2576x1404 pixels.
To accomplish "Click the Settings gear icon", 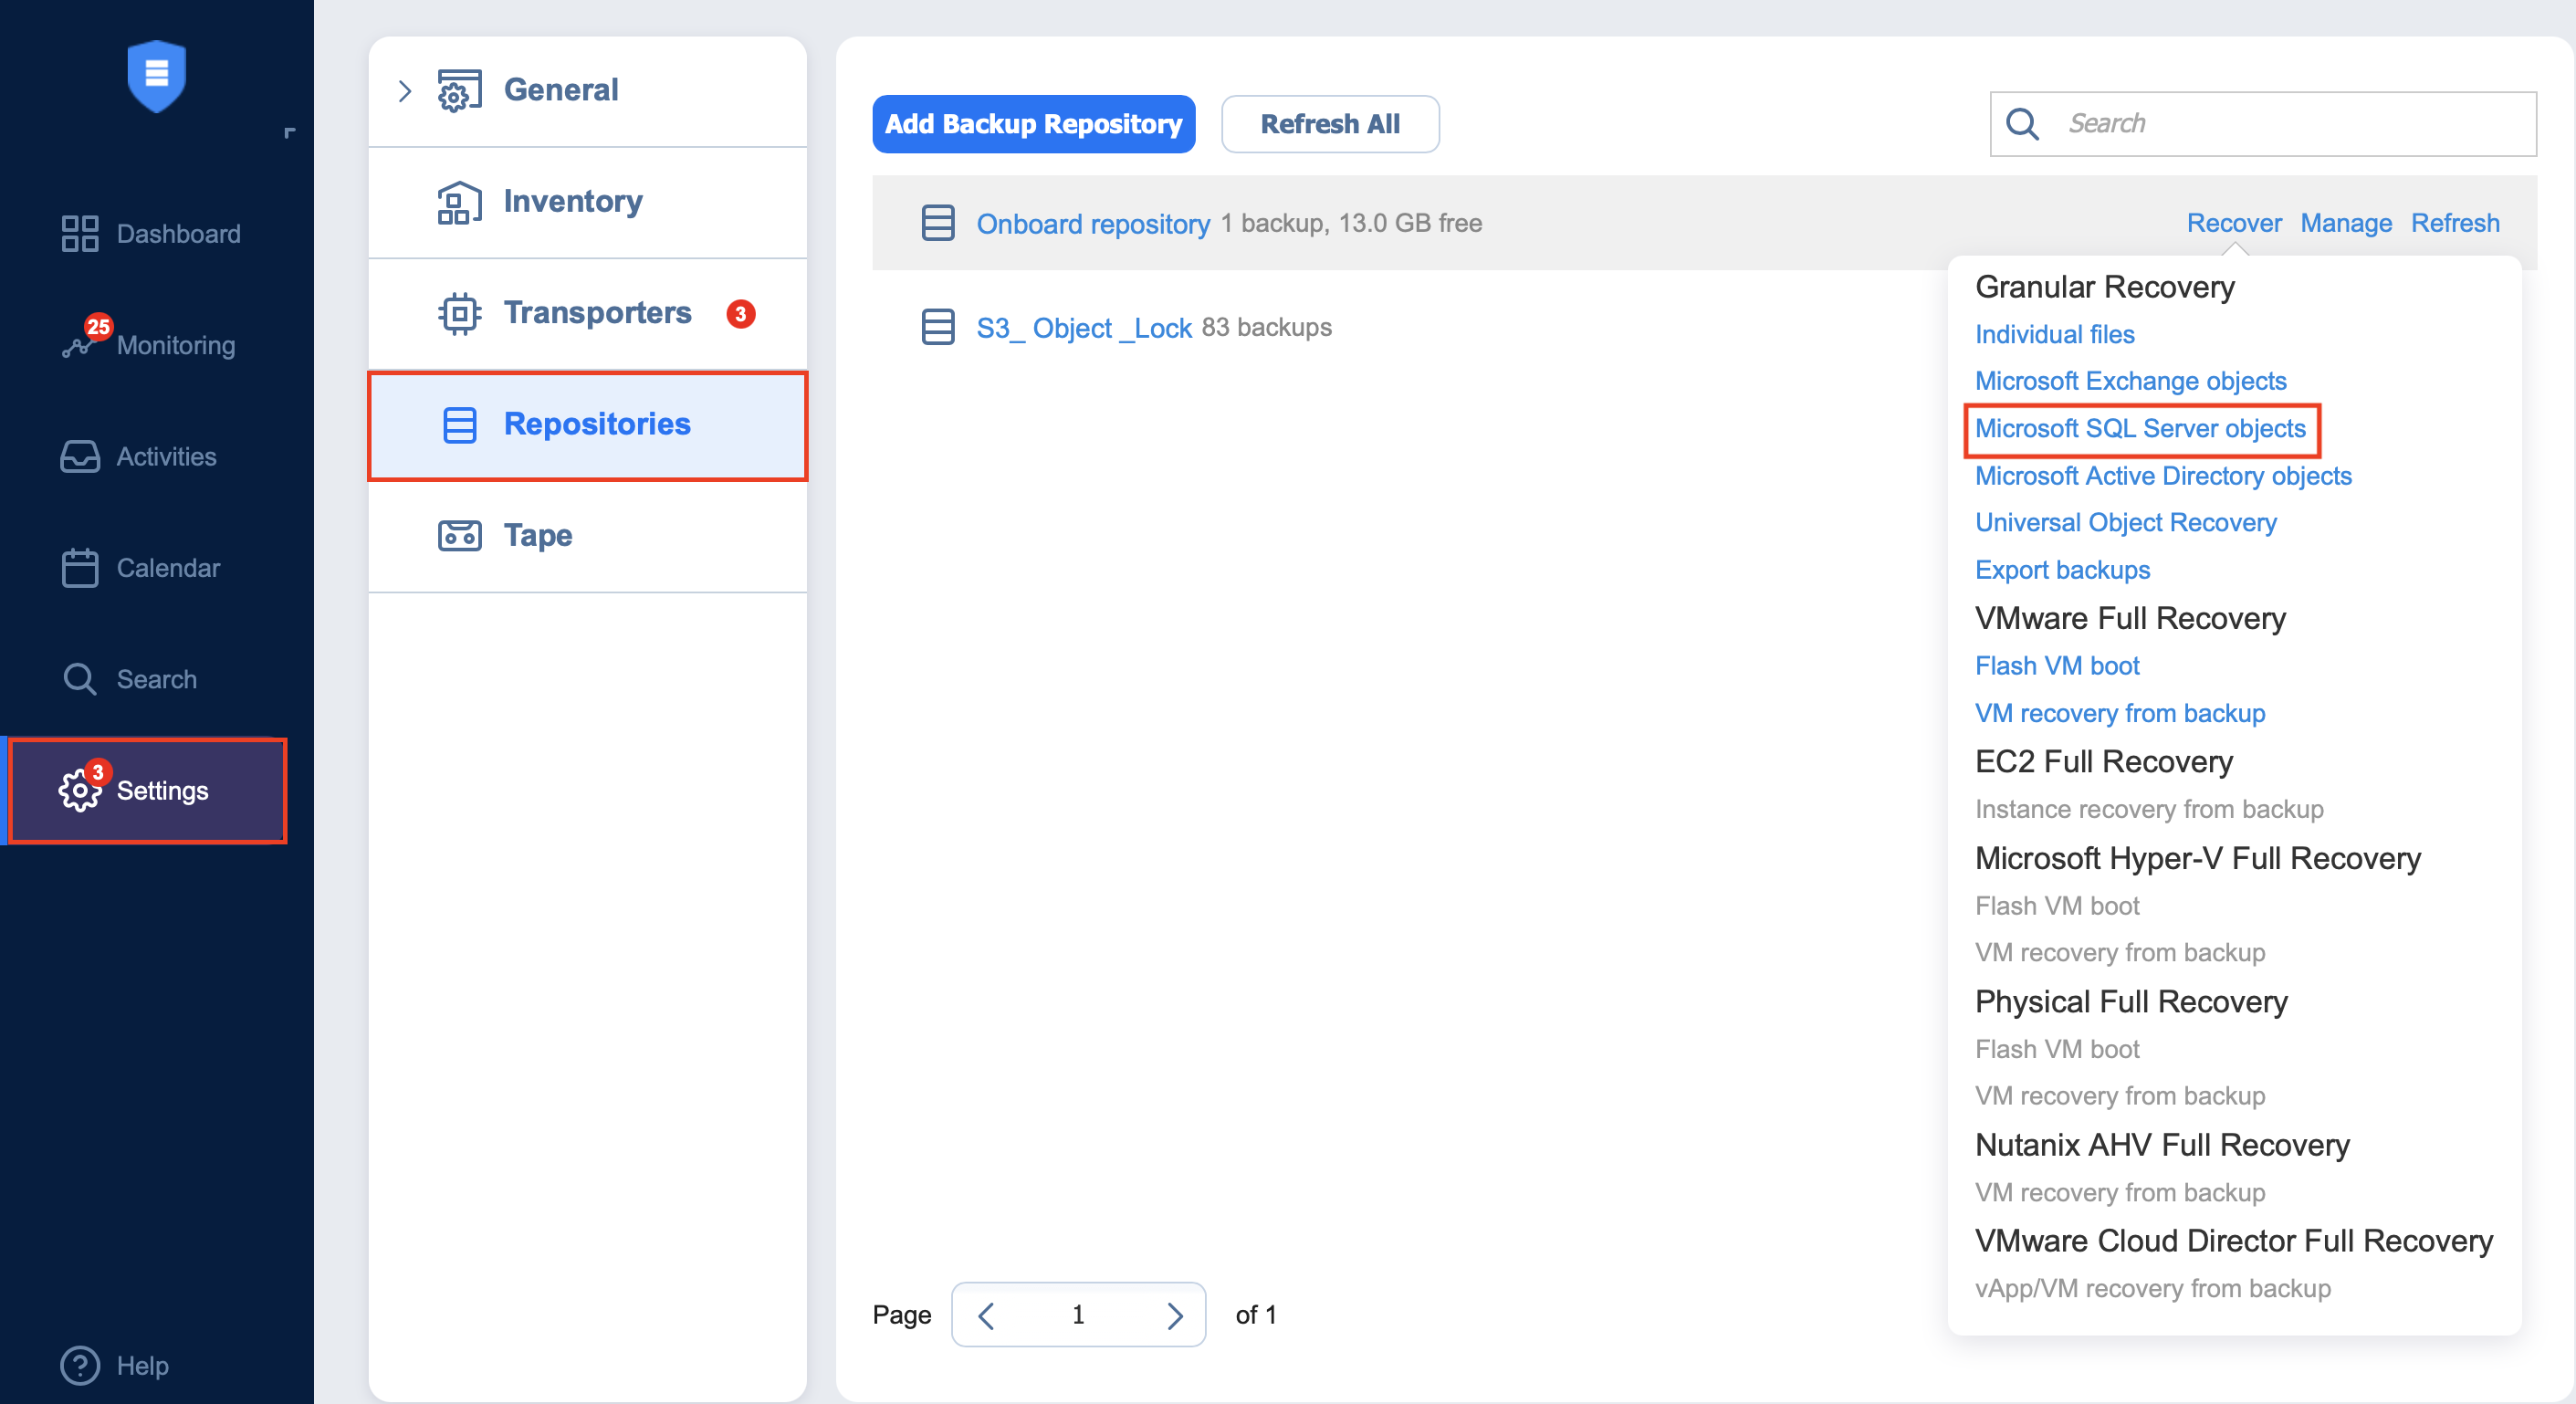I will [x=80, y=791].
